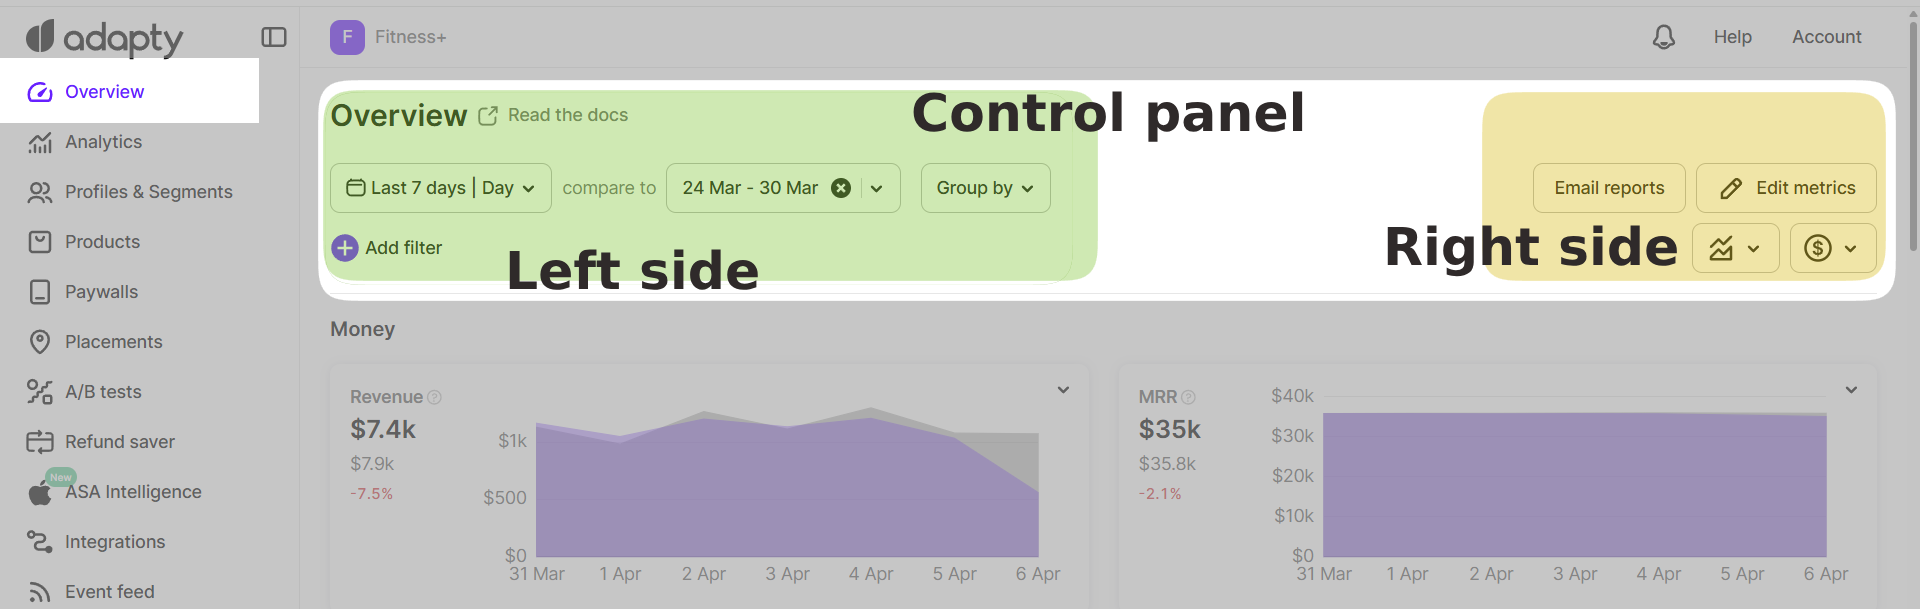Click the notification bell icon
1920x609 pixels.
[1663, 37]
